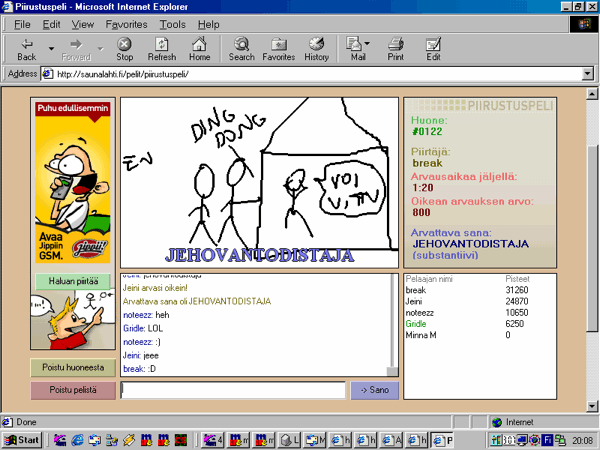Click the Print toolbar icon
Image resolution: width=600 pixels, height=450 pixels.
click(x=395, y=49)
